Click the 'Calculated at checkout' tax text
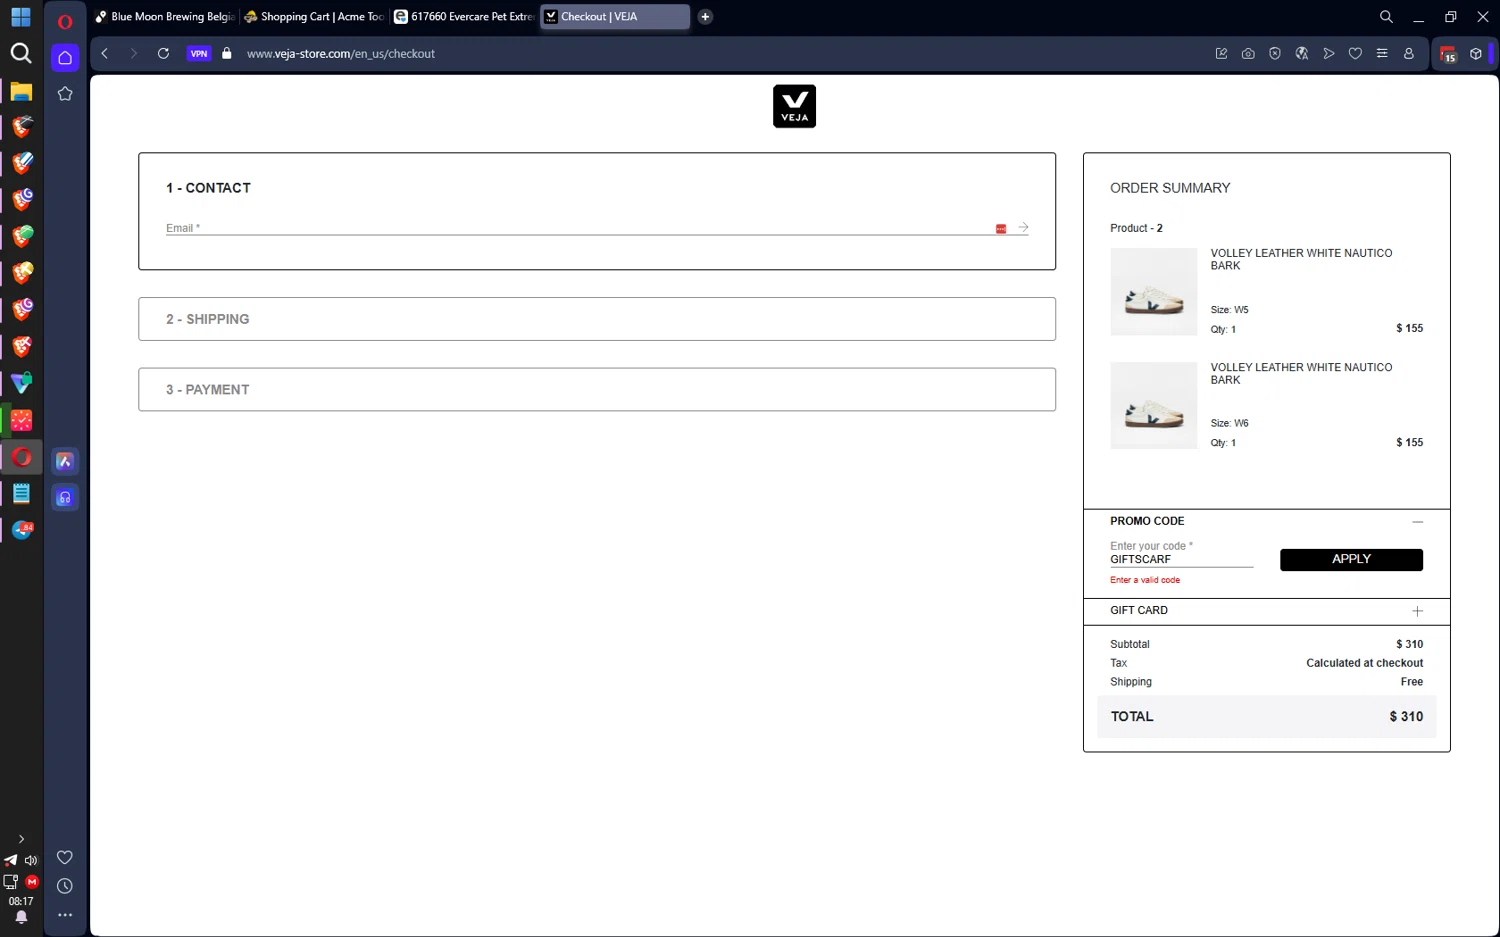Image resolution: width=1500 pixels, height=937 pixels. pos(1364,663)
